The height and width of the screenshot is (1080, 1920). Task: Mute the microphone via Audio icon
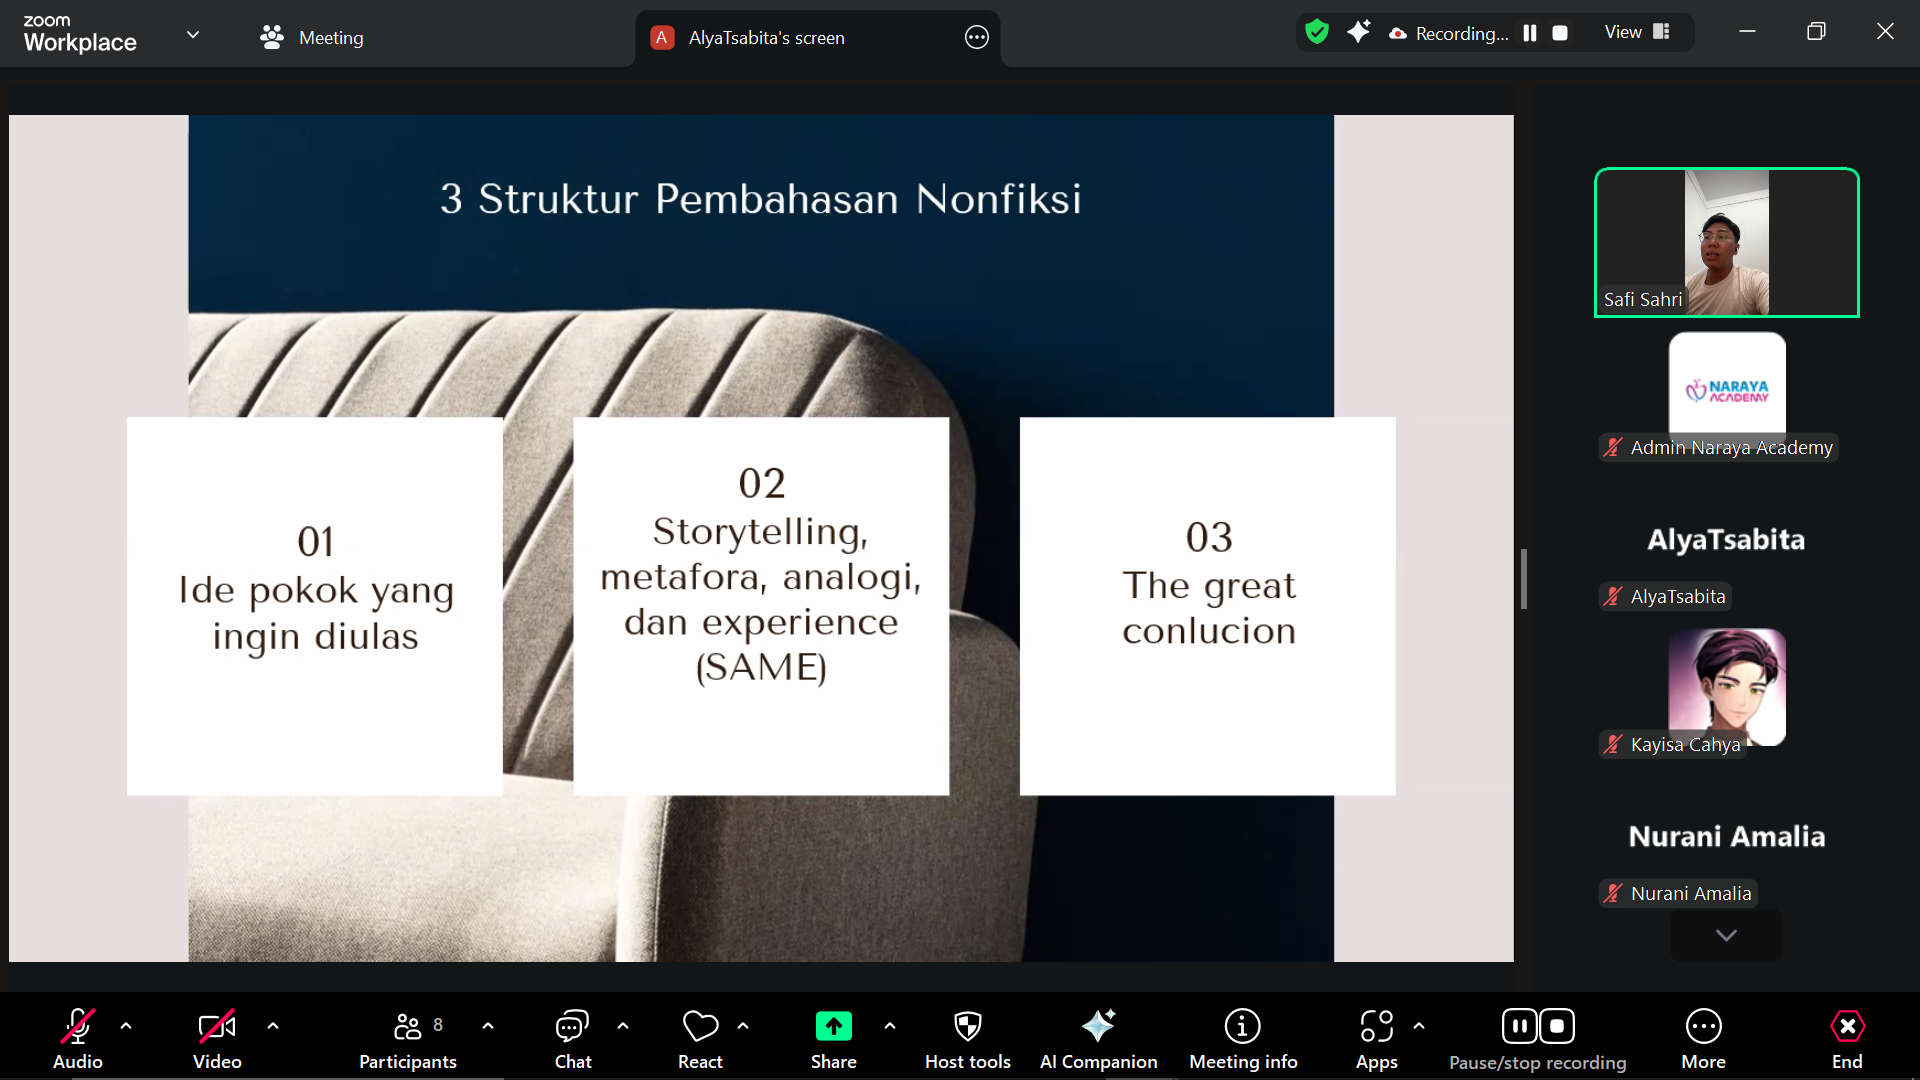[77, 1026]
